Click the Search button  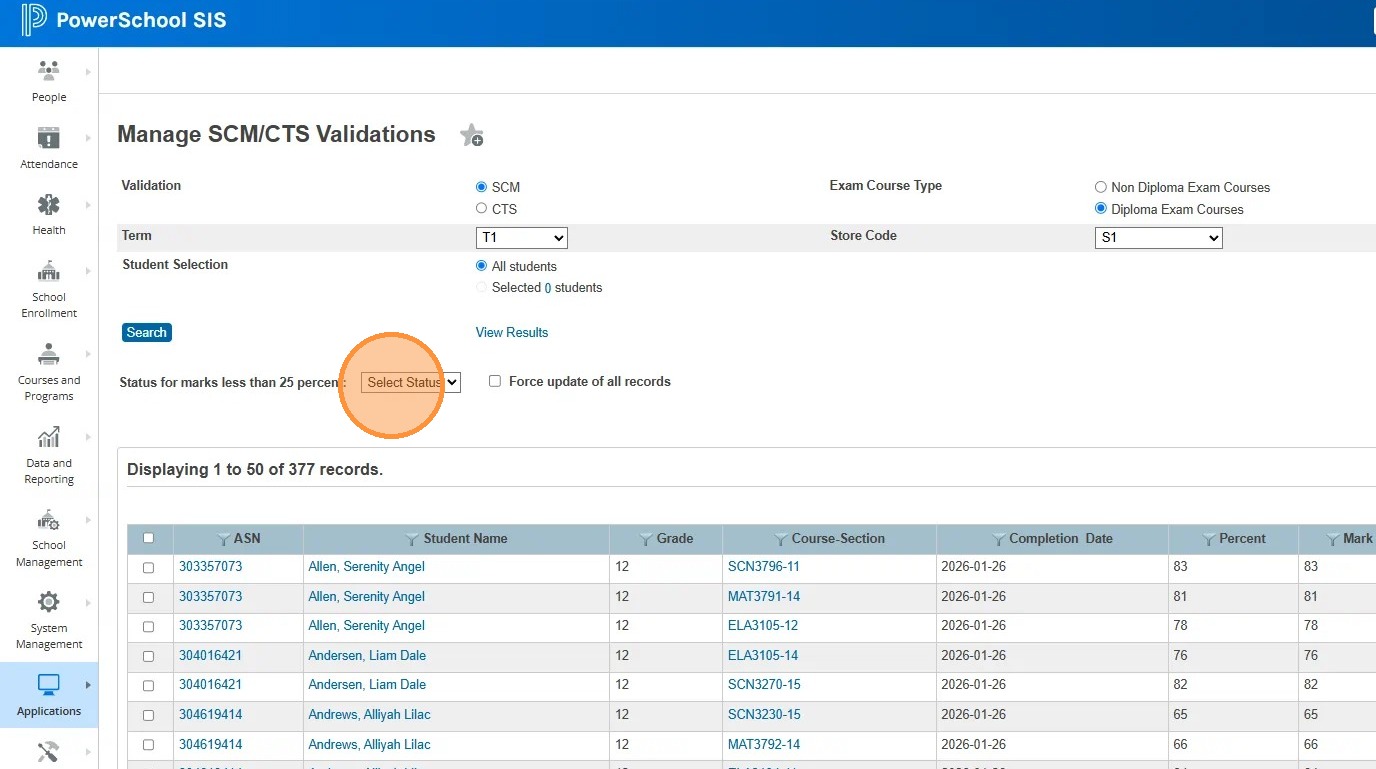click(x=147, y=333)
